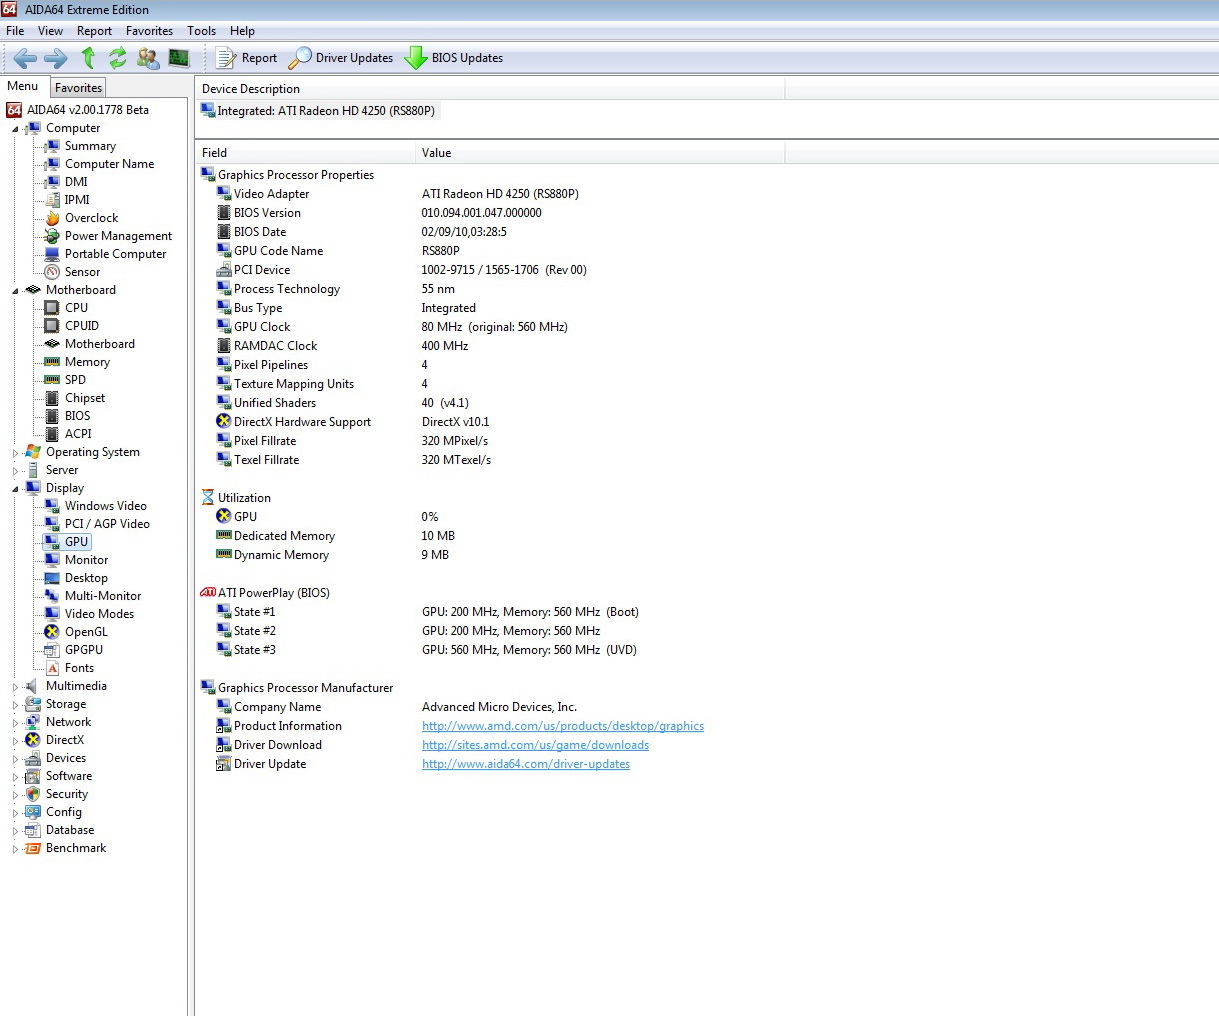The height and width of the screenshot is (1016, 1219).
Task: Click the Forward navigation arrow
Action: 56,58
